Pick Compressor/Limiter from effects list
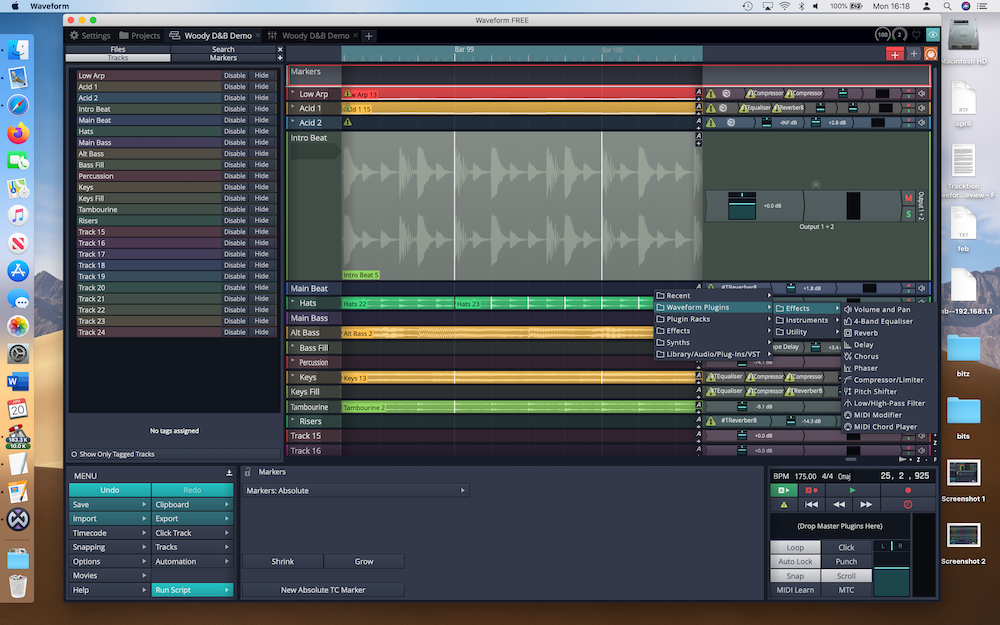1000x625 pixels. click(x=888, y=380)
